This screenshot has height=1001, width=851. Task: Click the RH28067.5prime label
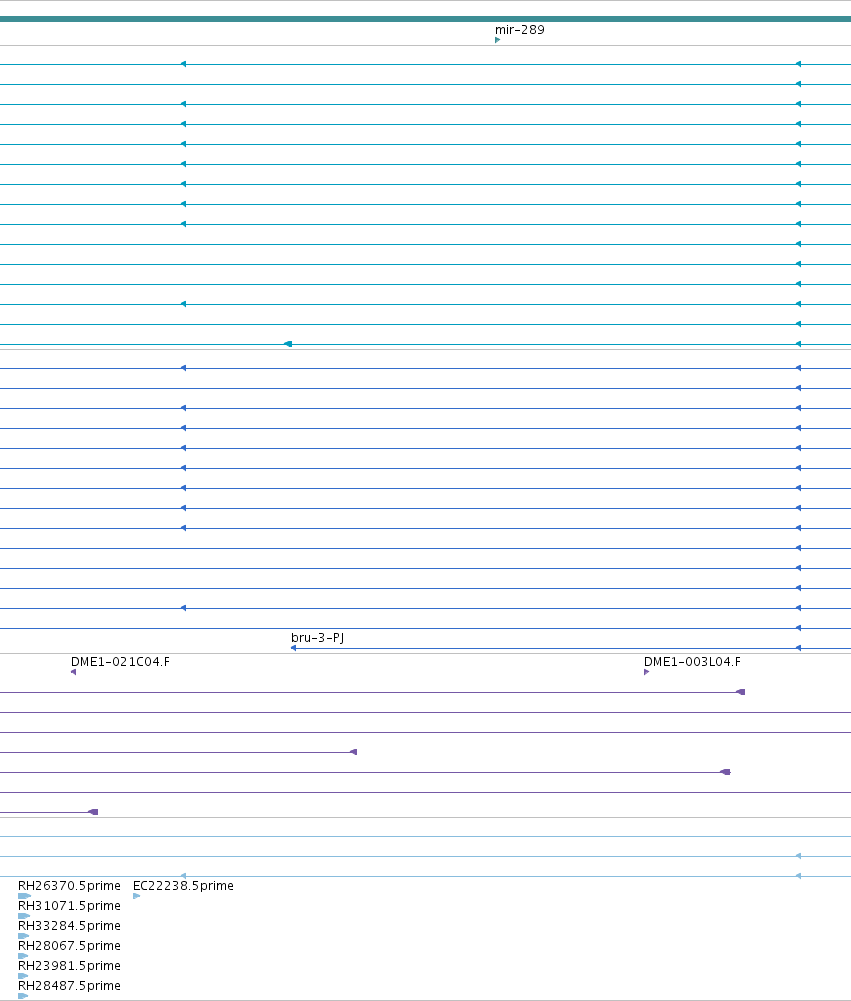[x=69, y=945]
